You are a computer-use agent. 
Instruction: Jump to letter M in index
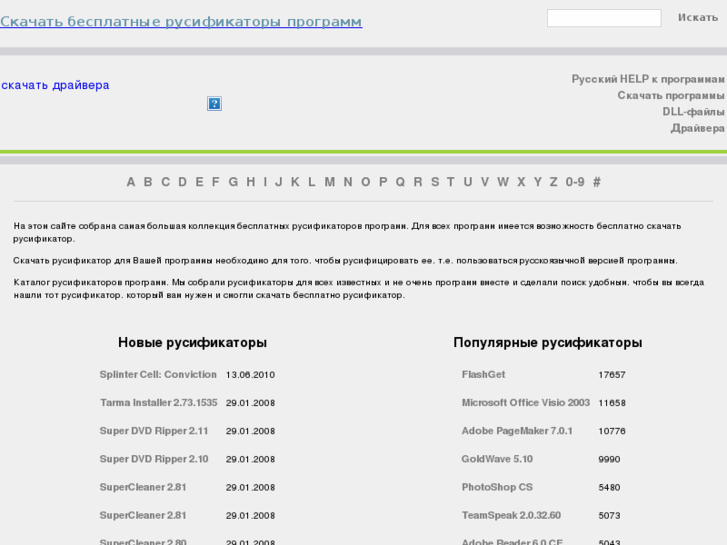(x=330, y=182)
